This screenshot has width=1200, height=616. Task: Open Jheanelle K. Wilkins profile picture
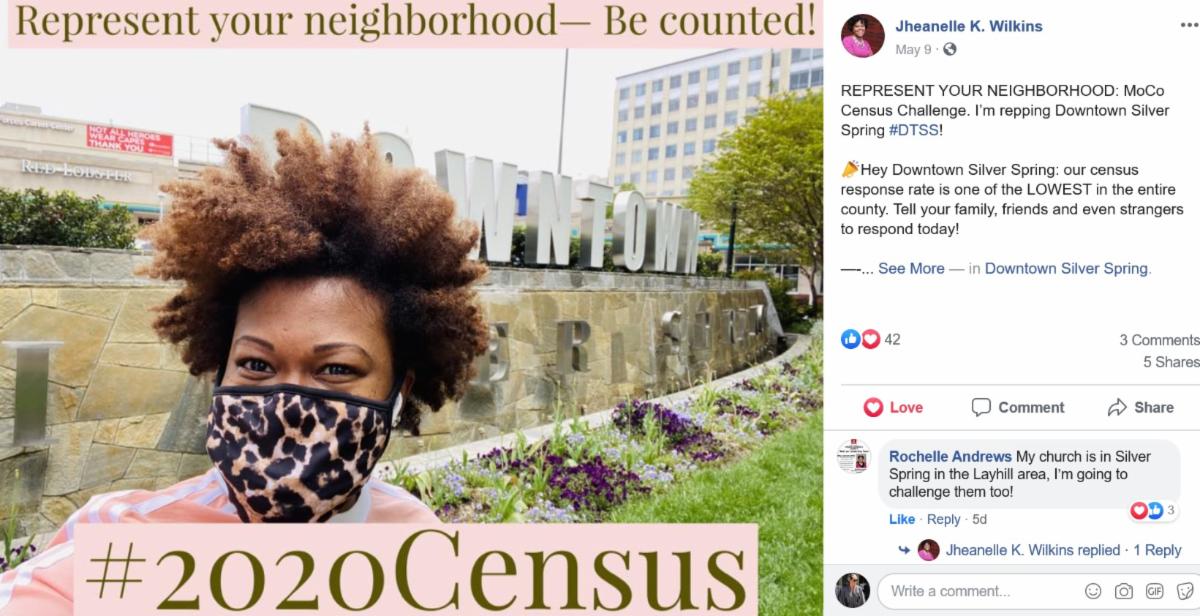(862, 35)
